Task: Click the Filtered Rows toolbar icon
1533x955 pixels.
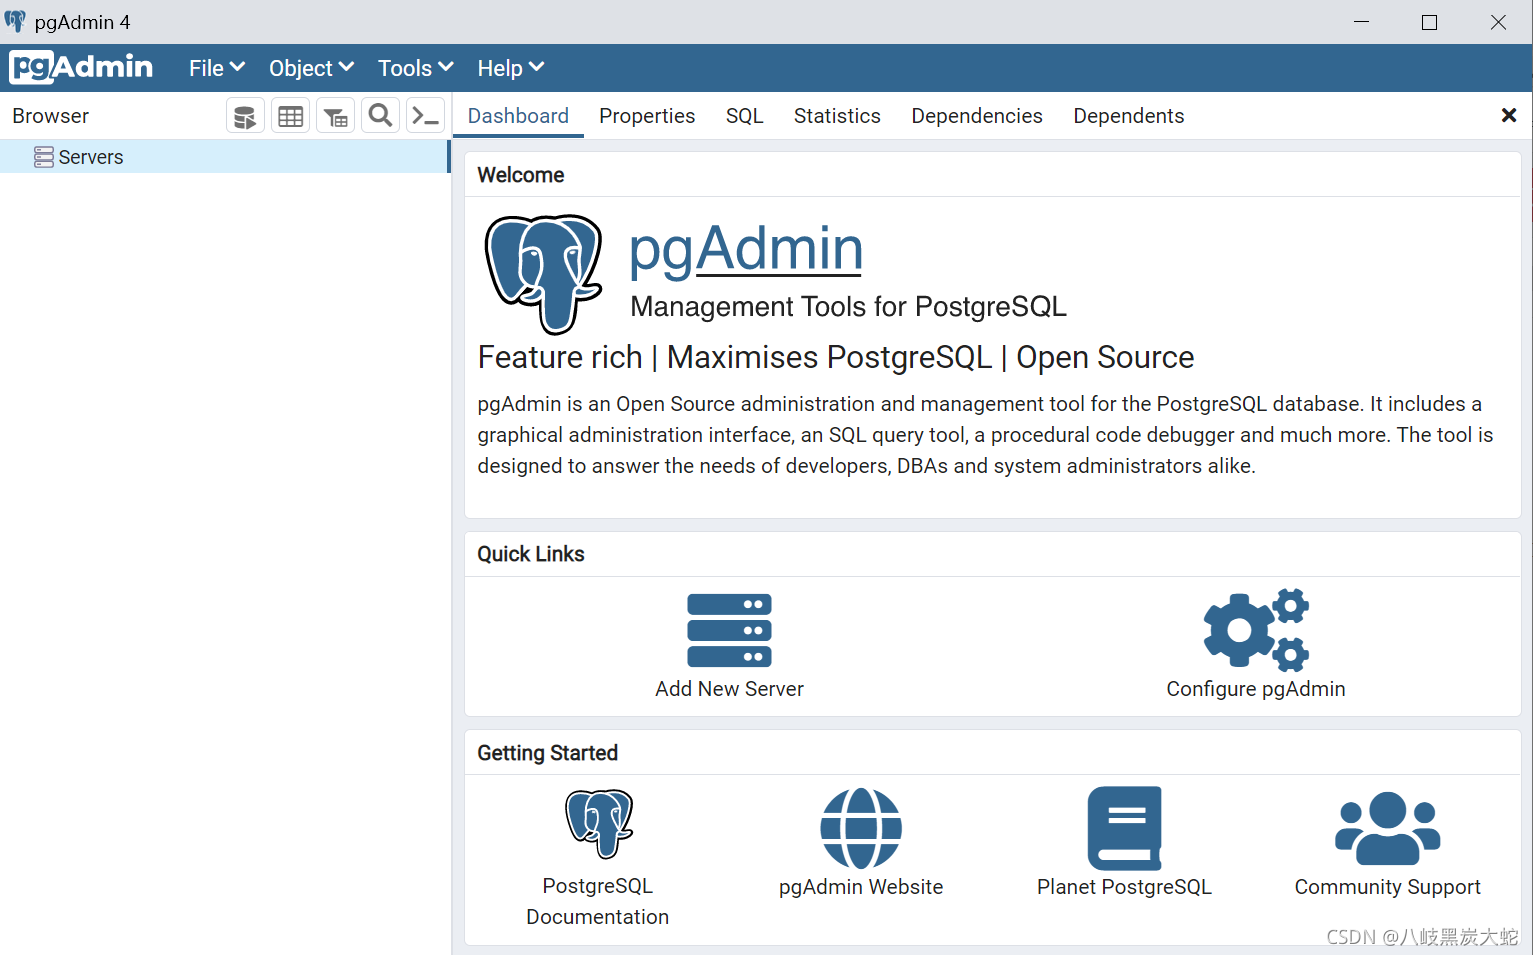Action: click(336, 116)
